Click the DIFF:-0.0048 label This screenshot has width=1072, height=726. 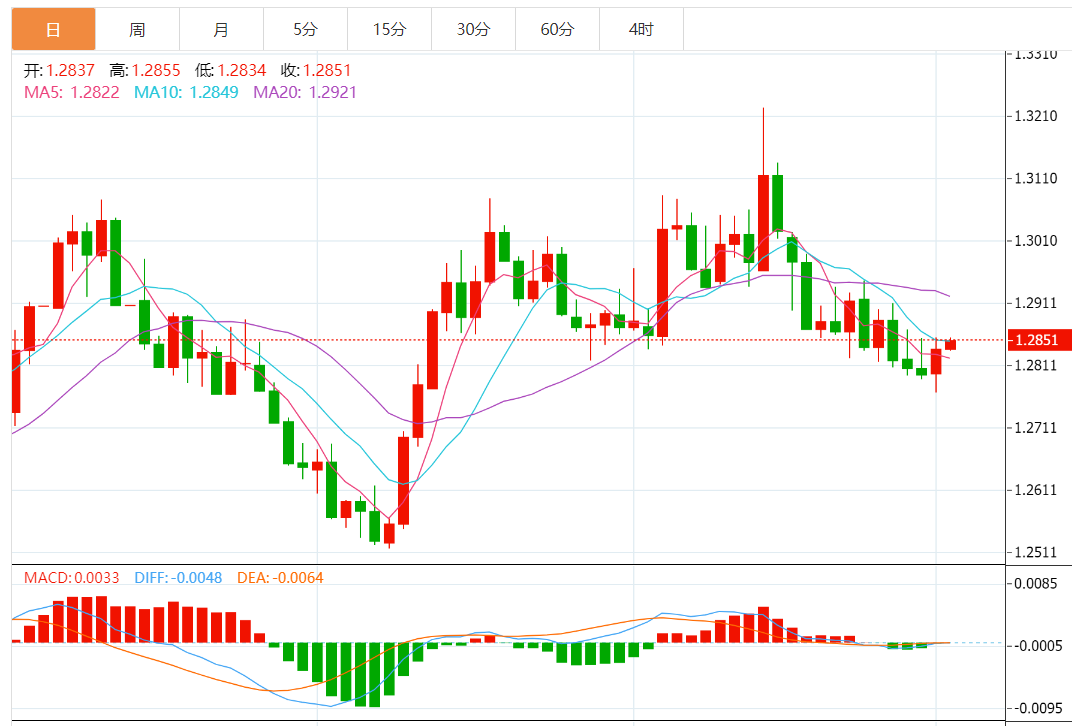[x=178, y=578]
